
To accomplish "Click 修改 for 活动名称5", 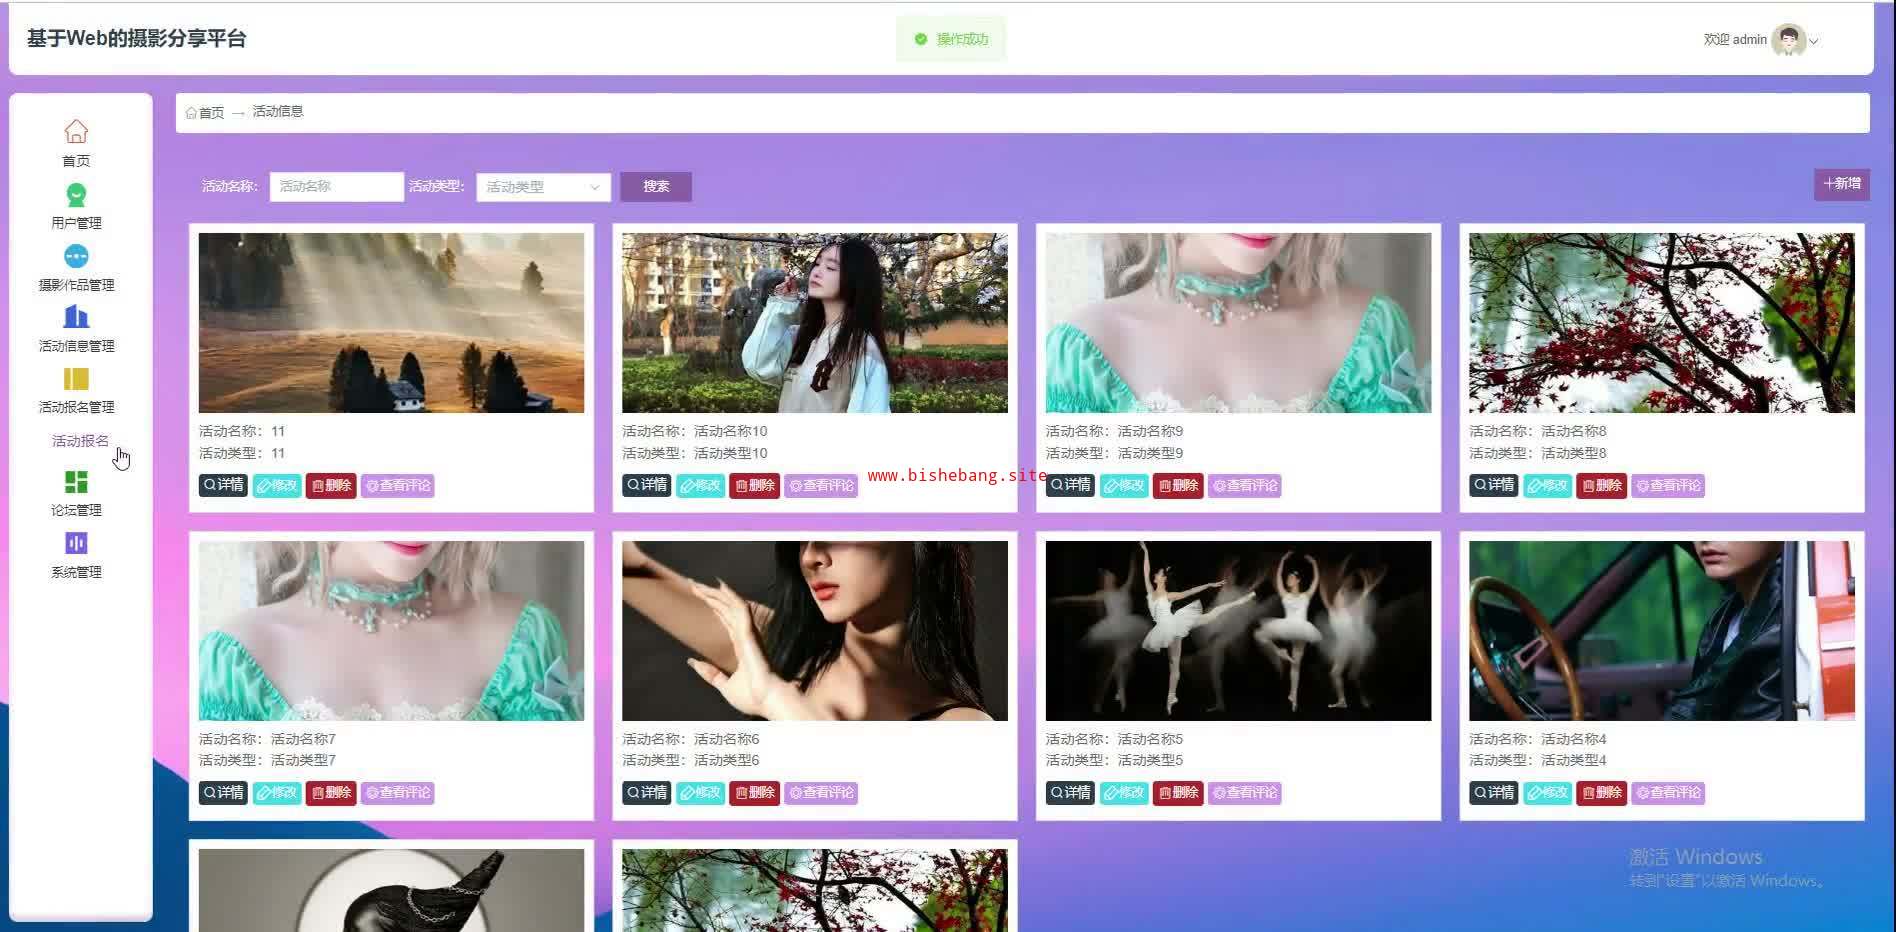I will click(1124, 793).
